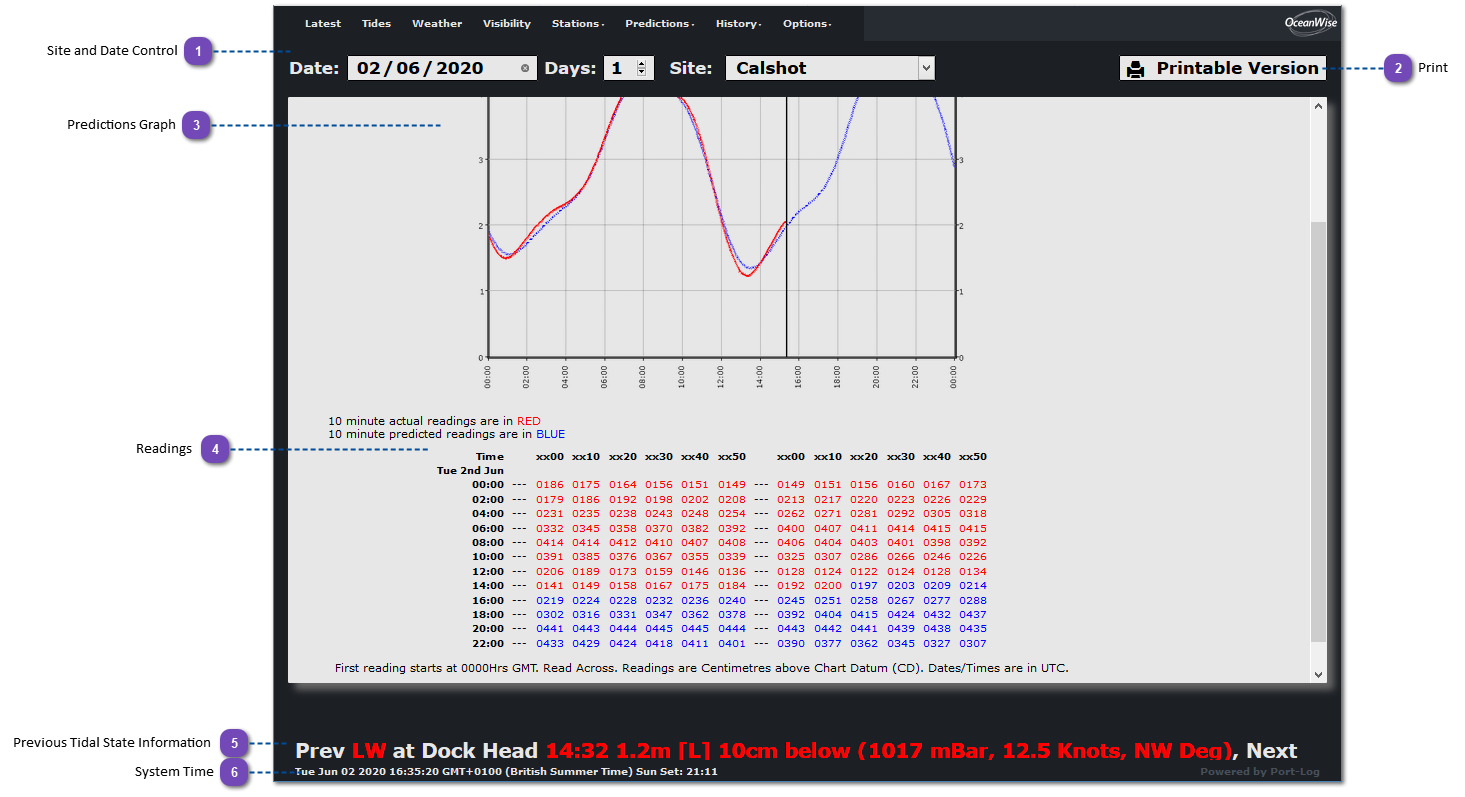Open the Tides menu item

[x=376, y=24]
